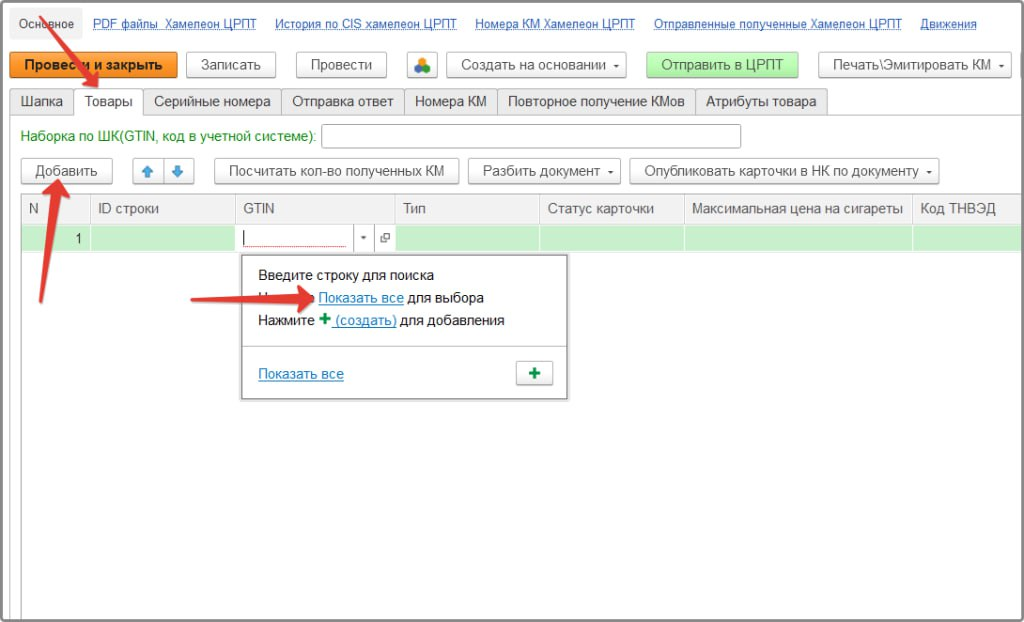Click the colored circles icon button
The height and width of the screenshot is (622, 1024).
[422, 65]
